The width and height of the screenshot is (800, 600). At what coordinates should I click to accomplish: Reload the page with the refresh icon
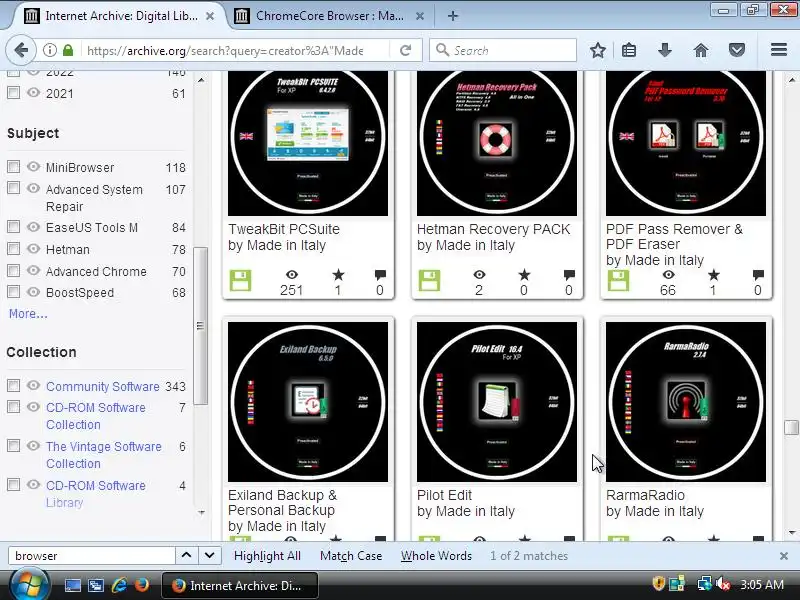[406, 50]
